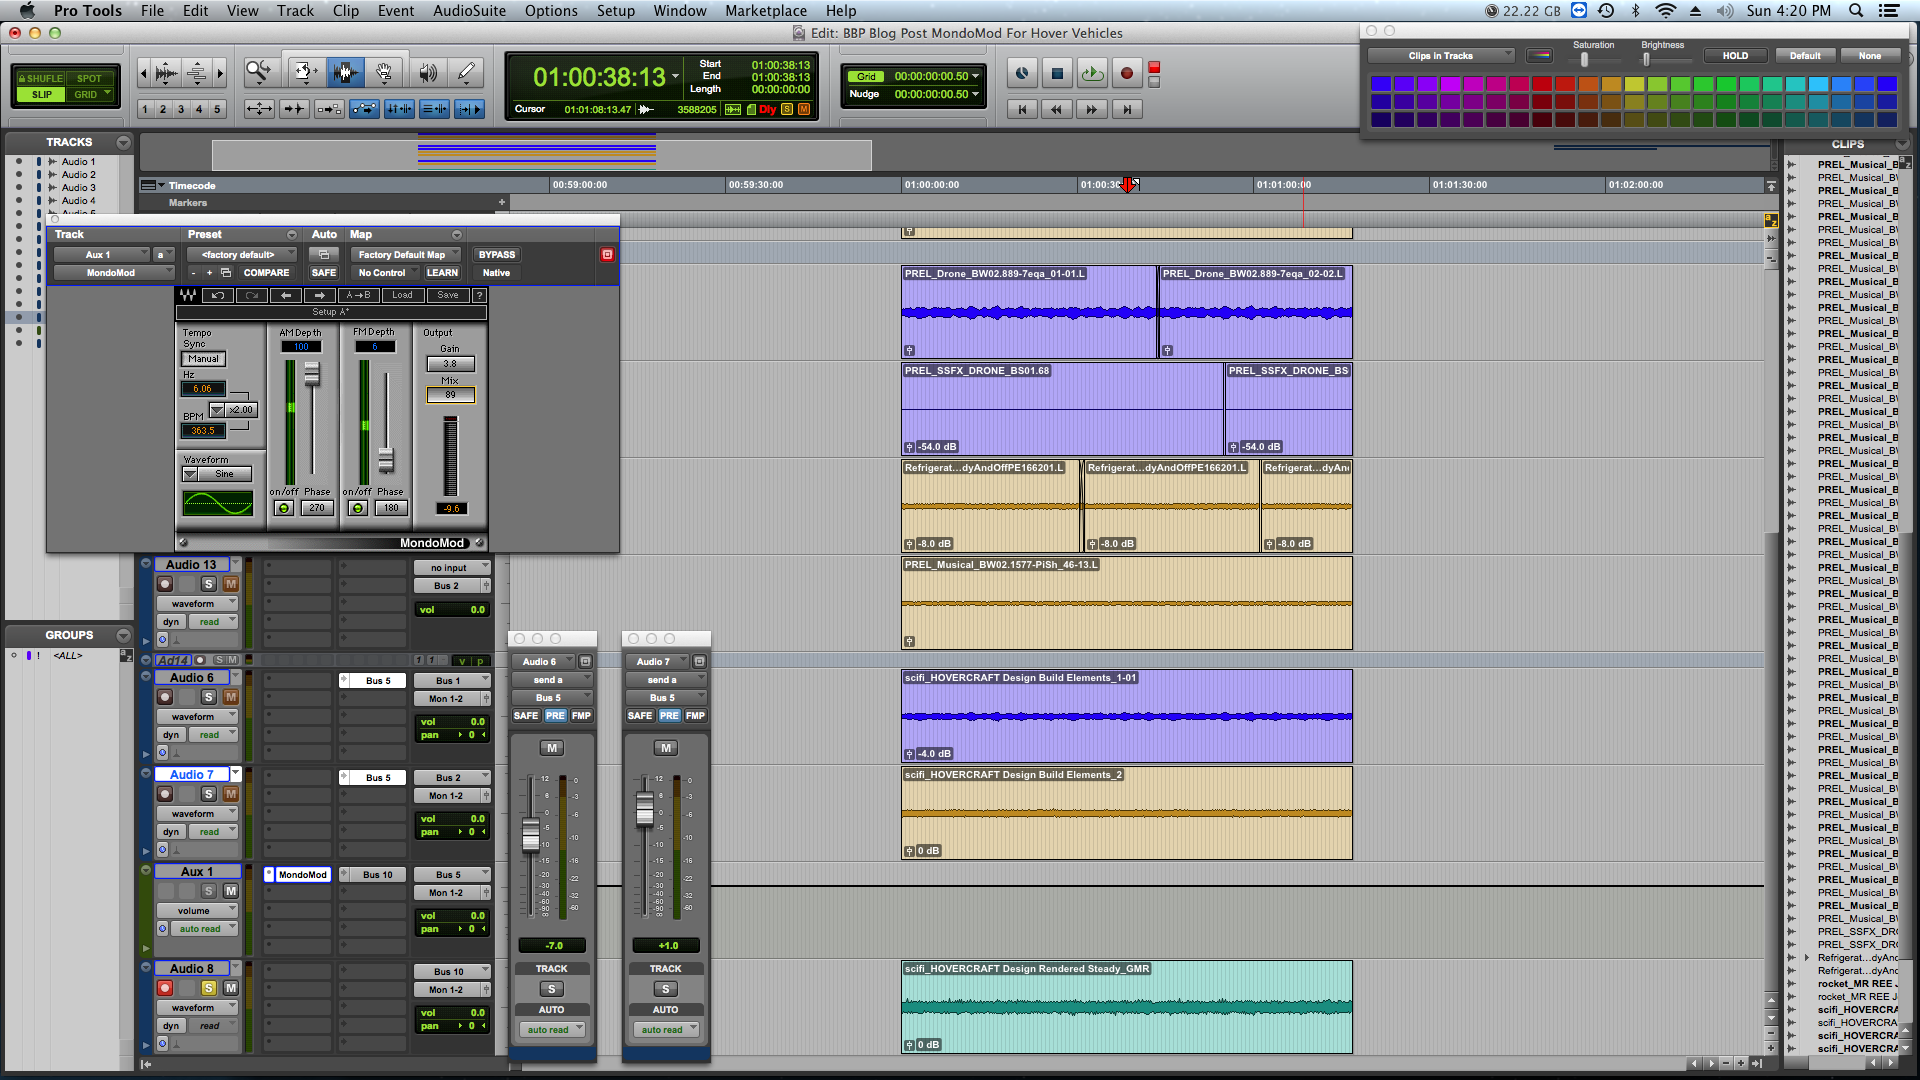Click Return to Zero transport button
Screen dimensions: 1920x1080
coord(1022,110)
